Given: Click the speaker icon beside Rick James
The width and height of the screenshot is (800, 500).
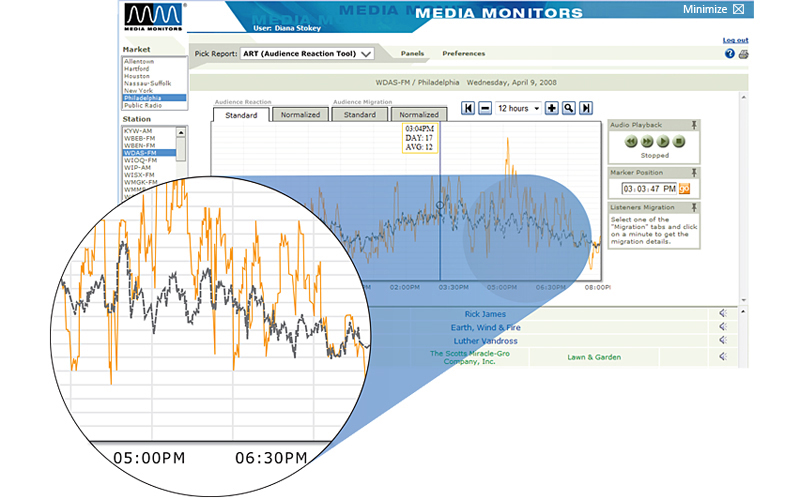Looking at the screenshot, I should (723, 313).
